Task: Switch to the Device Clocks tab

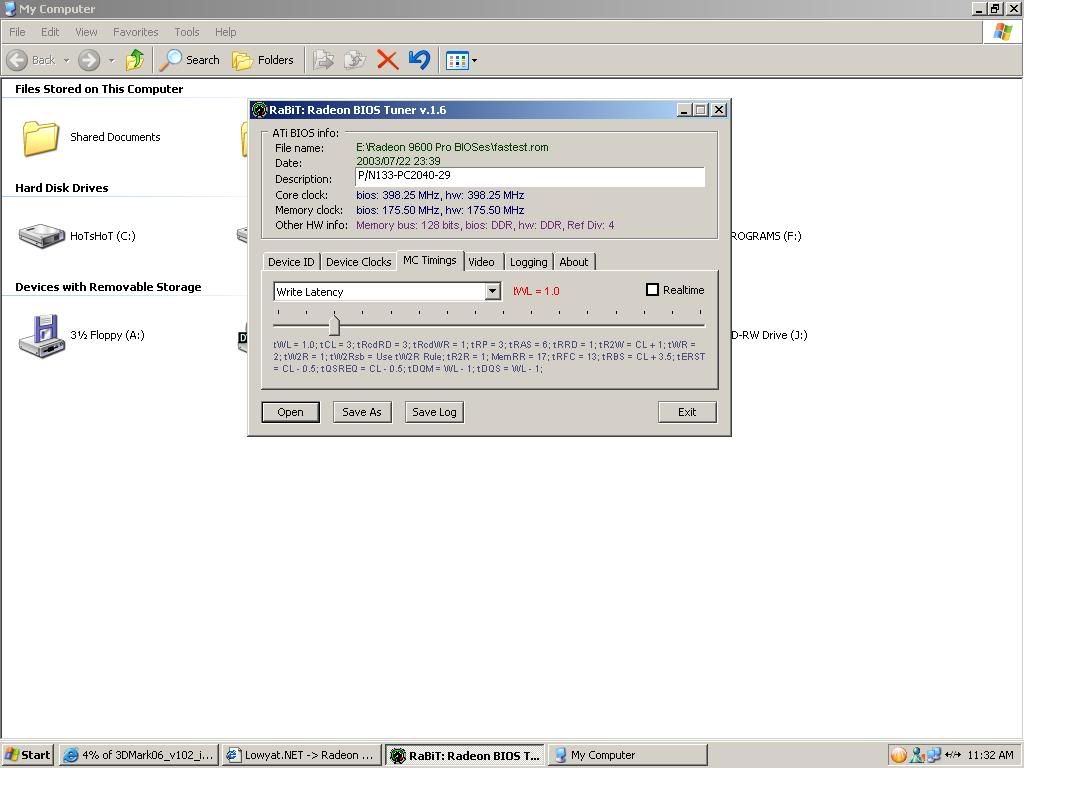Action: tap(358, 262)
